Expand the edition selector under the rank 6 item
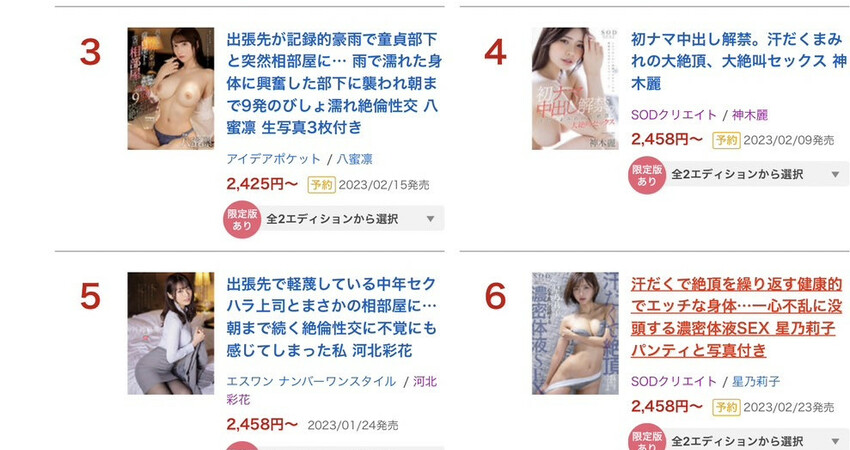850x450 pixels. point(757,440)
